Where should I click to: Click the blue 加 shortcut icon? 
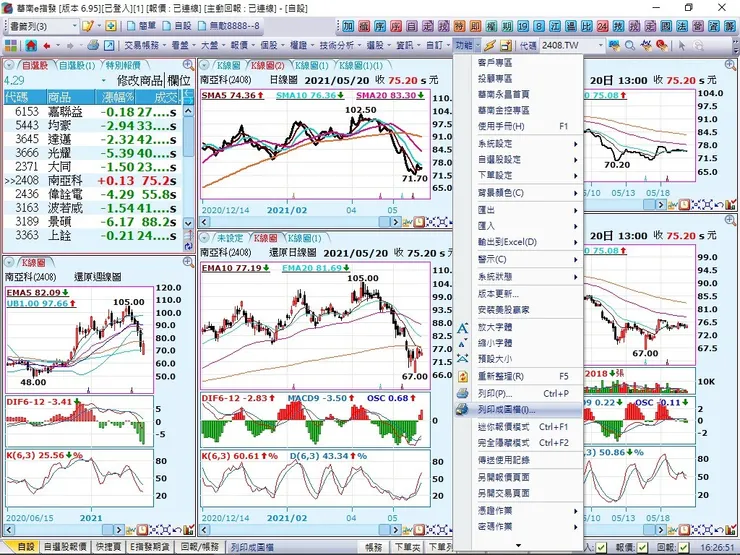point(348,26)
